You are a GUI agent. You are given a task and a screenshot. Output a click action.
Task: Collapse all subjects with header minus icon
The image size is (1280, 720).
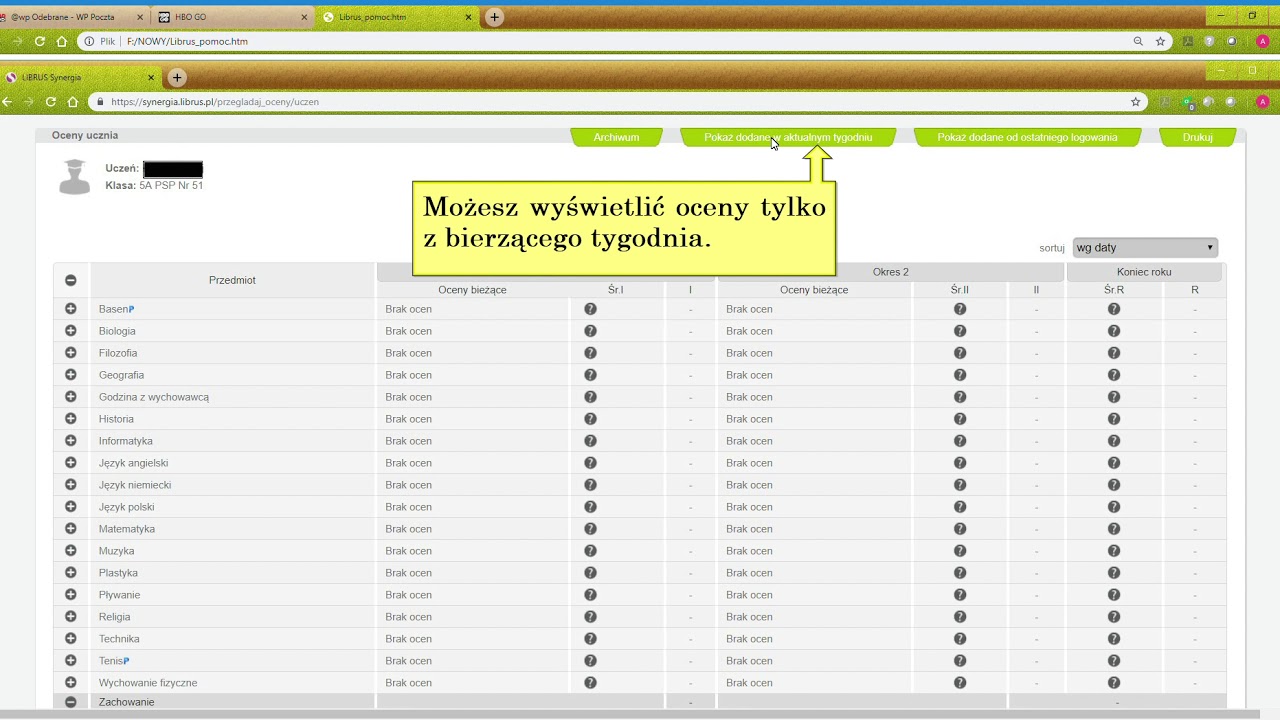[x=71, y=280]
